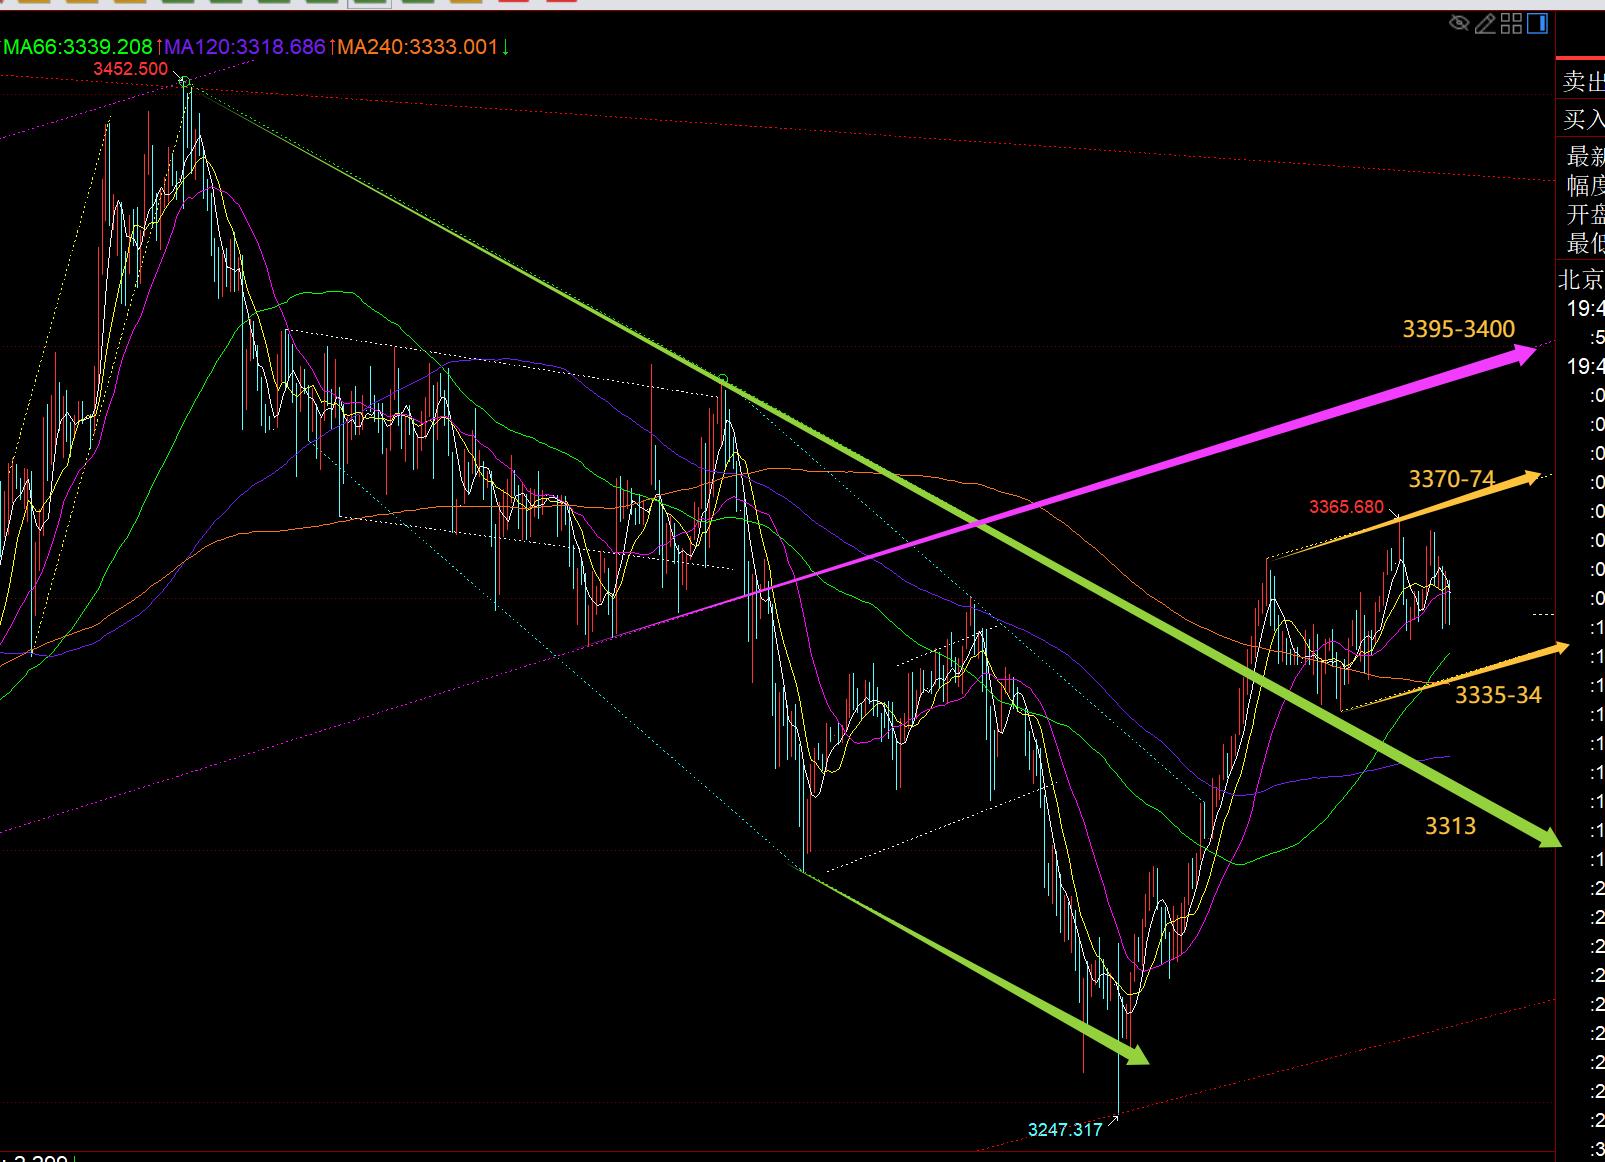Select the circle anchor at the chart peak
The width and height of the screenshot is (1605, 1162).
point(185,82)
